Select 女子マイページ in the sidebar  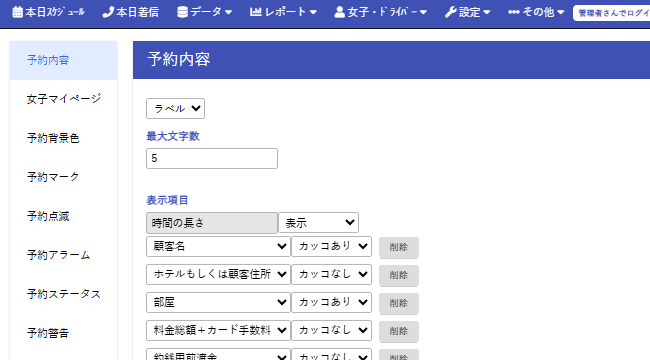(64, 99)
